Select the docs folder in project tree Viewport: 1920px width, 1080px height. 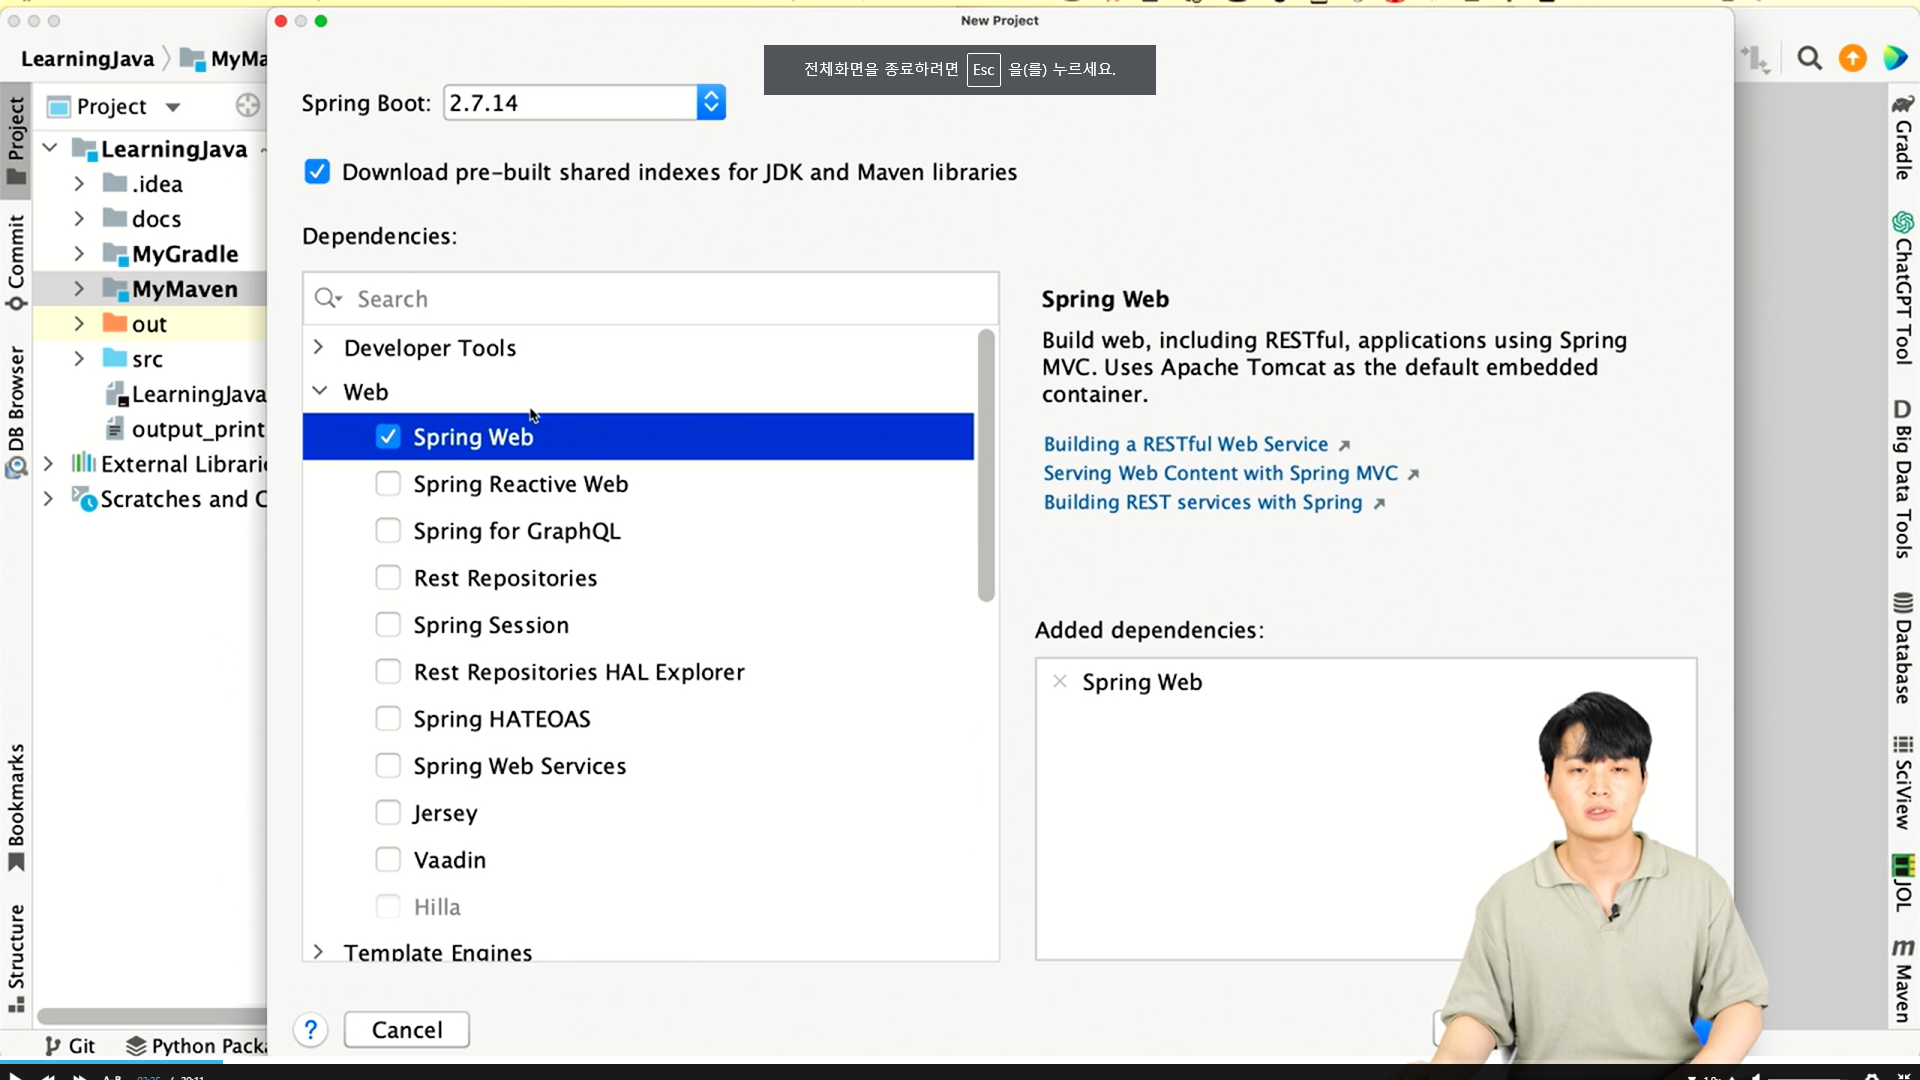click(156, 219)
